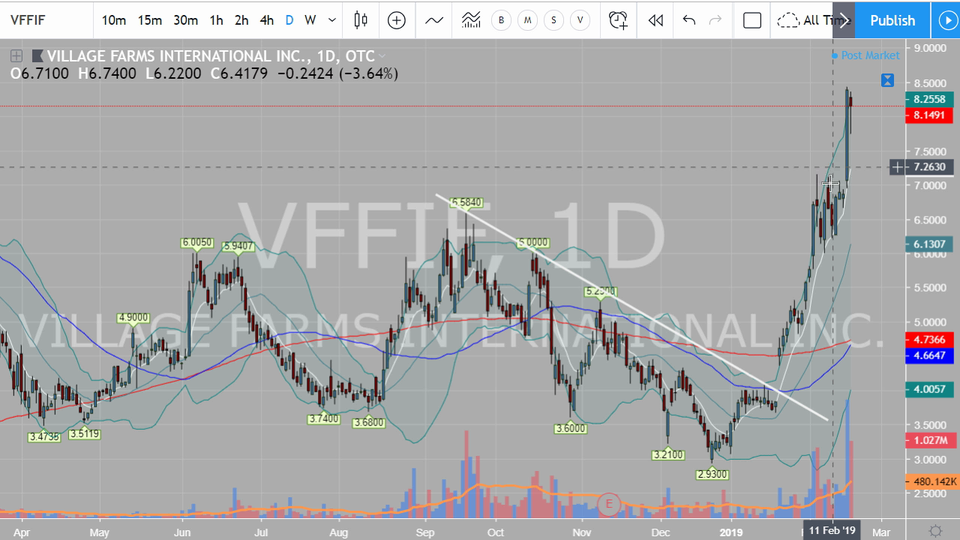Click the 5.9407 pivot label
This screenshot has height=540, width=960.
[238, 246]
